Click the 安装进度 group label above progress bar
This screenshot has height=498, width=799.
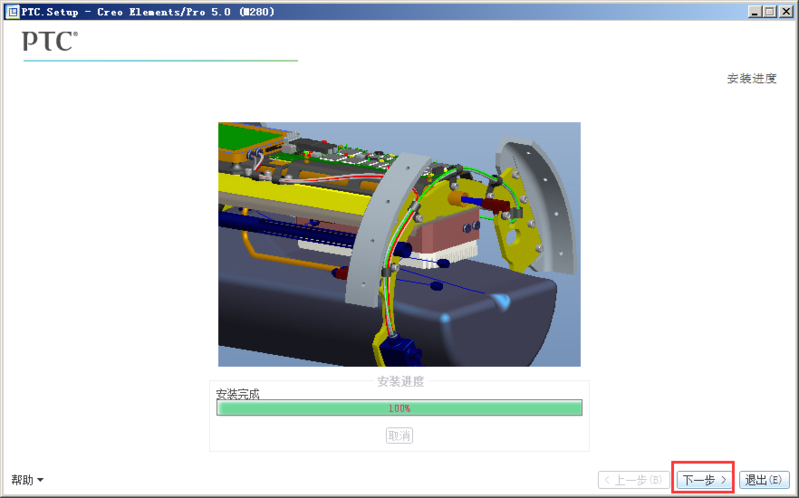[400, 381]
